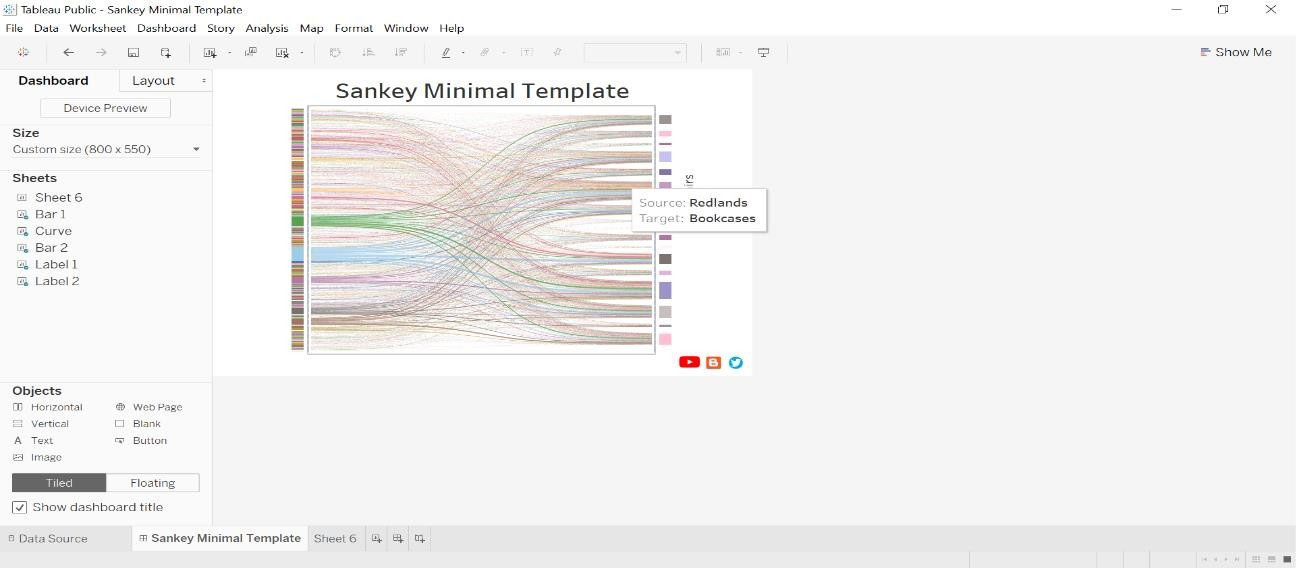Open the Worksheet menu
The image size is (1296, 568).
coord(97,28)
